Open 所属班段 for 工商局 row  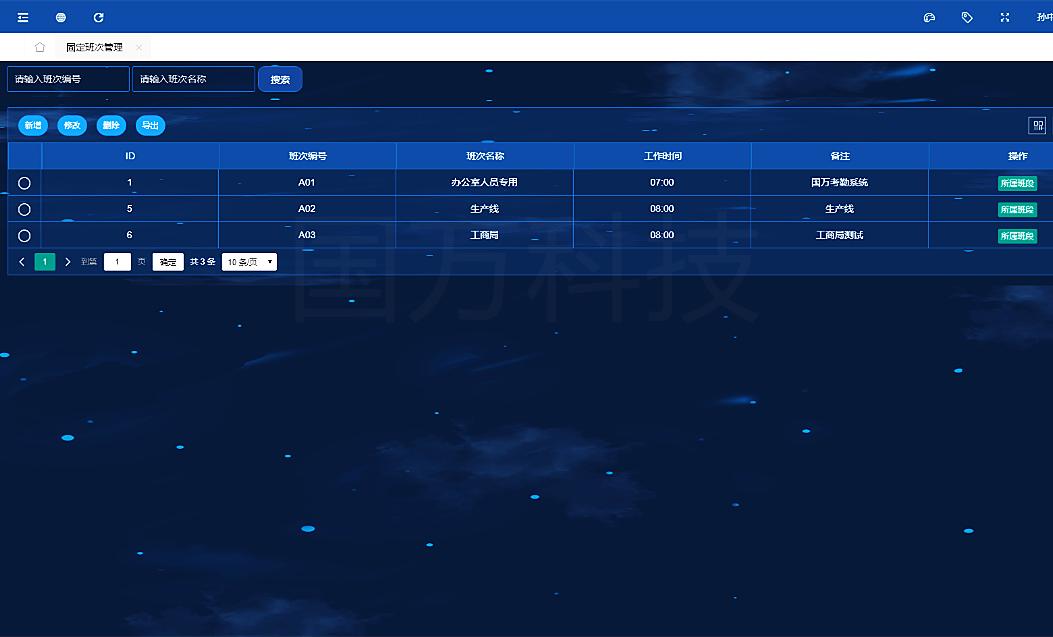[x=1017, y=236]
